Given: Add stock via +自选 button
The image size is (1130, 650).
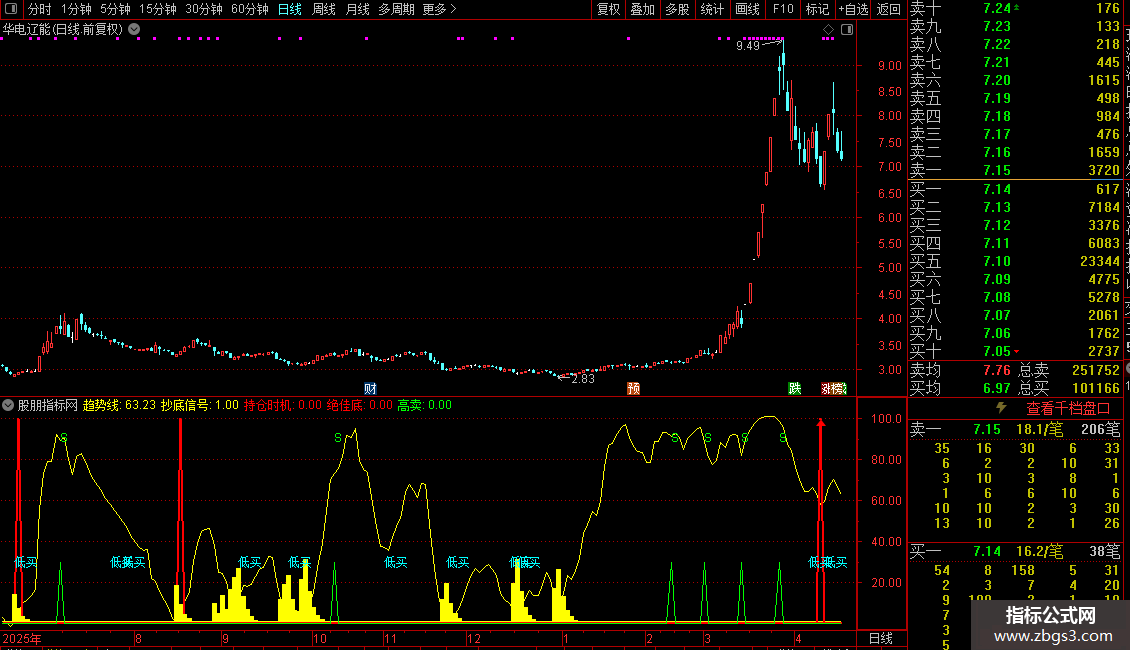Looking at the screenshot, I should pos(853,9).
